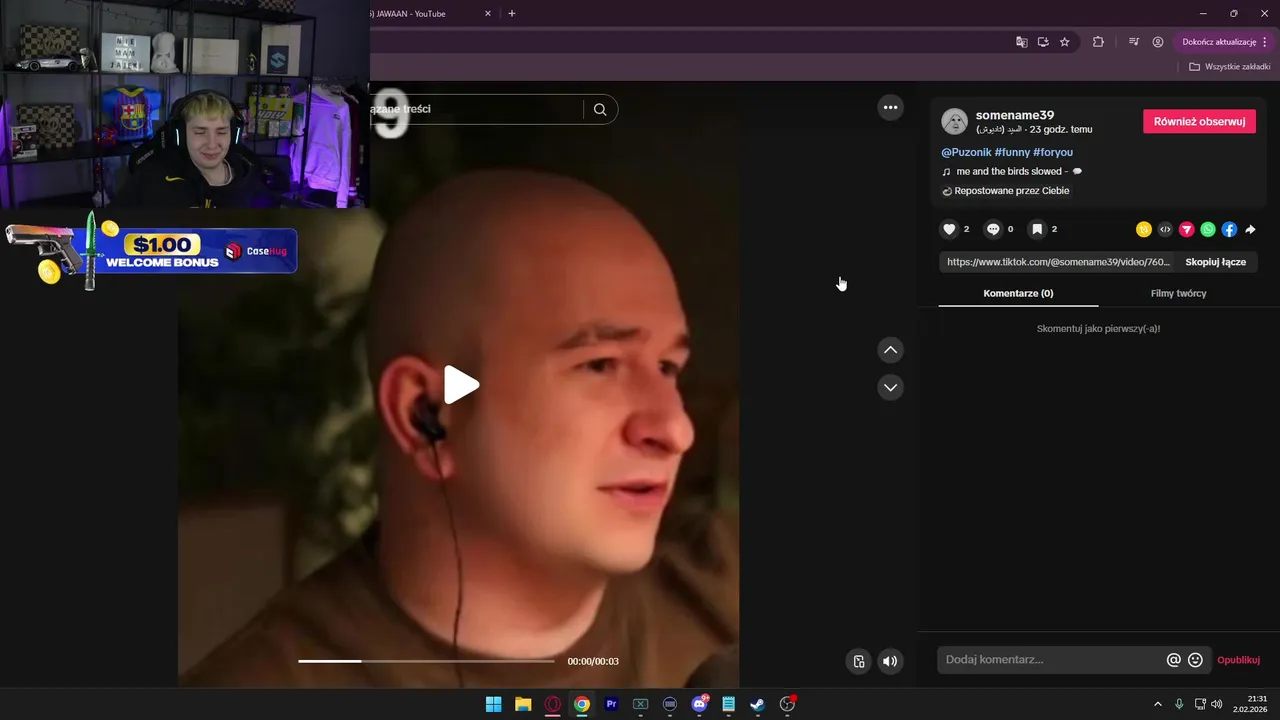Open Chrome profile avatar icon
This screenshot has height=720, width=1280.
[1158, 42]
